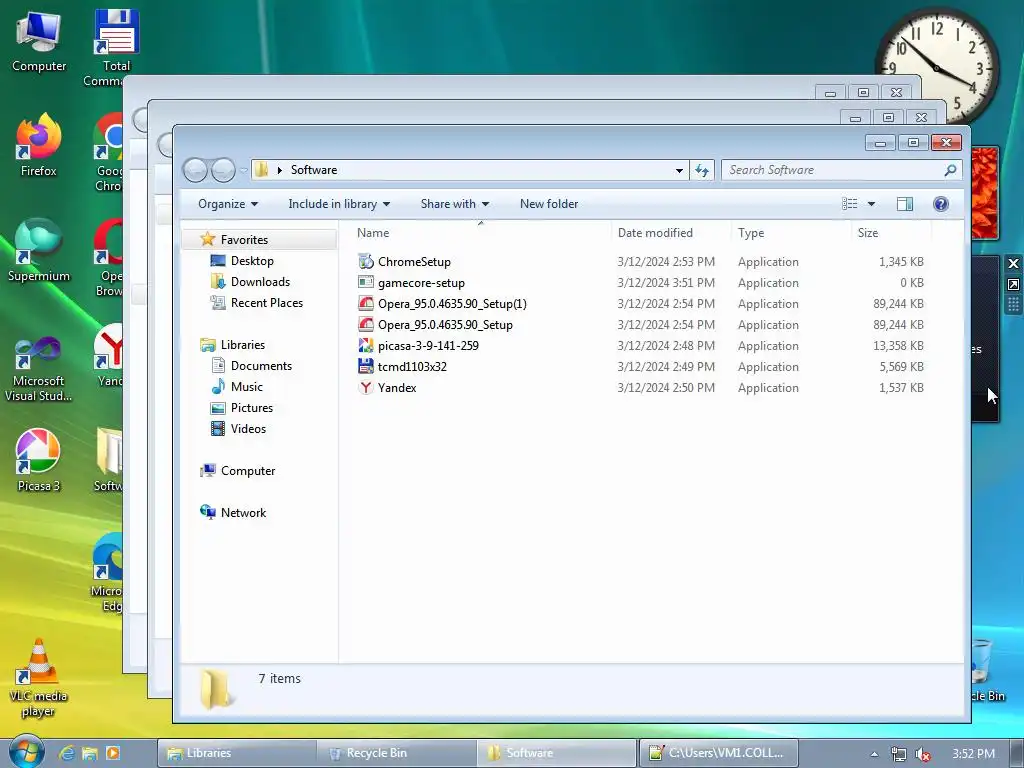This screenshot has height=768, width=1024.
Task: Close the sidebar gadget with X
Action: [x=1013, y=263]
